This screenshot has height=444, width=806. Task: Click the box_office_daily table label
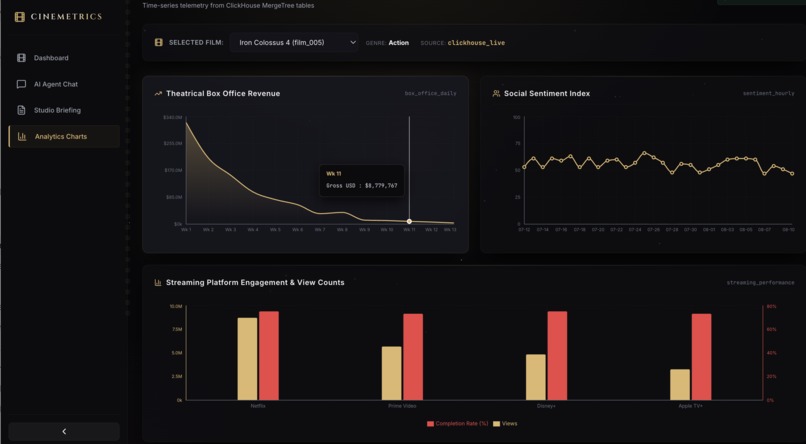(x=430, y=94)
